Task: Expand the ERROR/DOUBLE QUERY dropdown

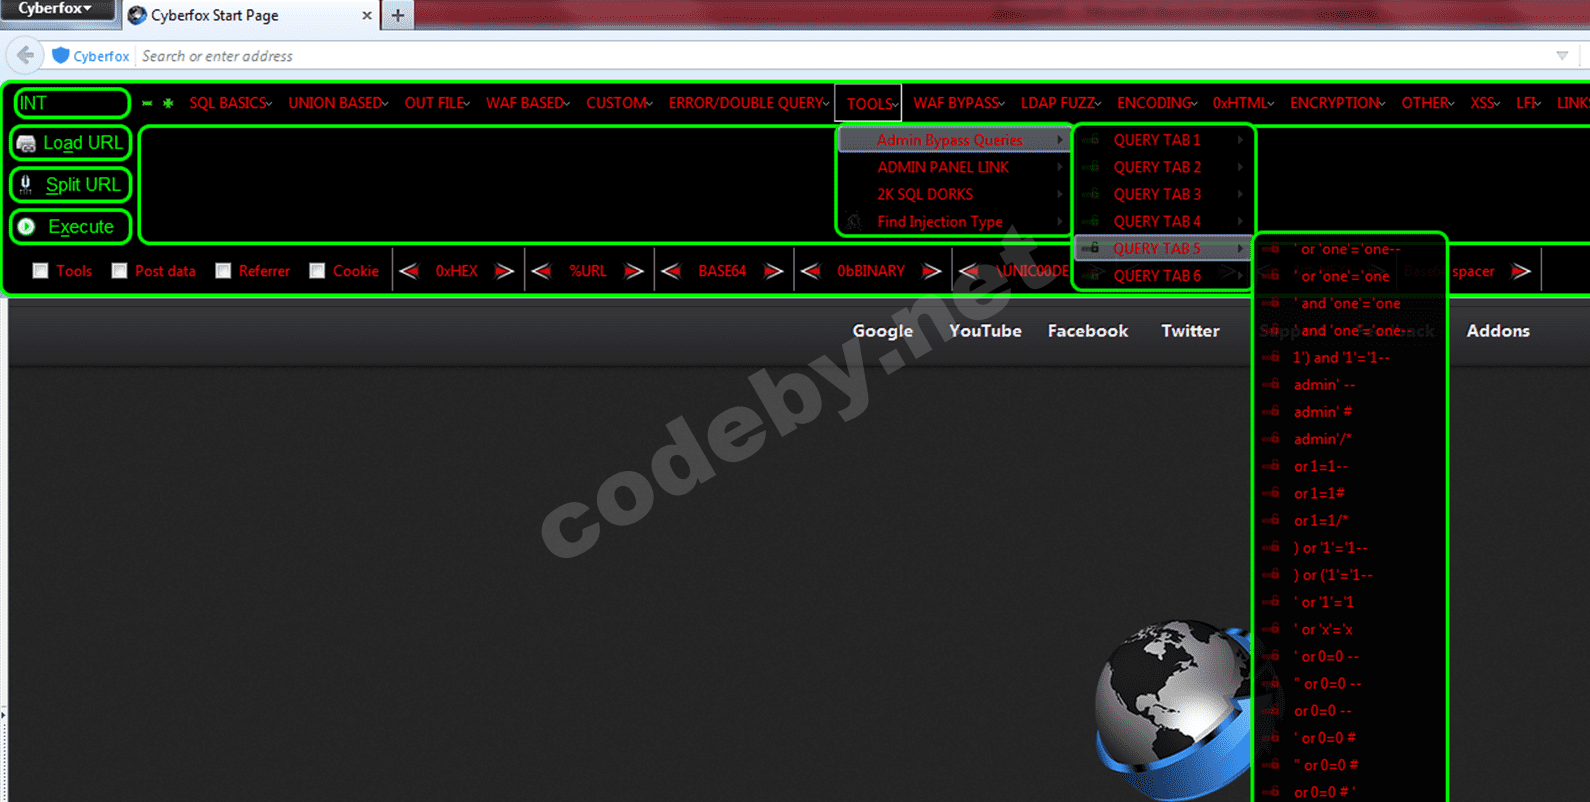Action: [749, 103]
